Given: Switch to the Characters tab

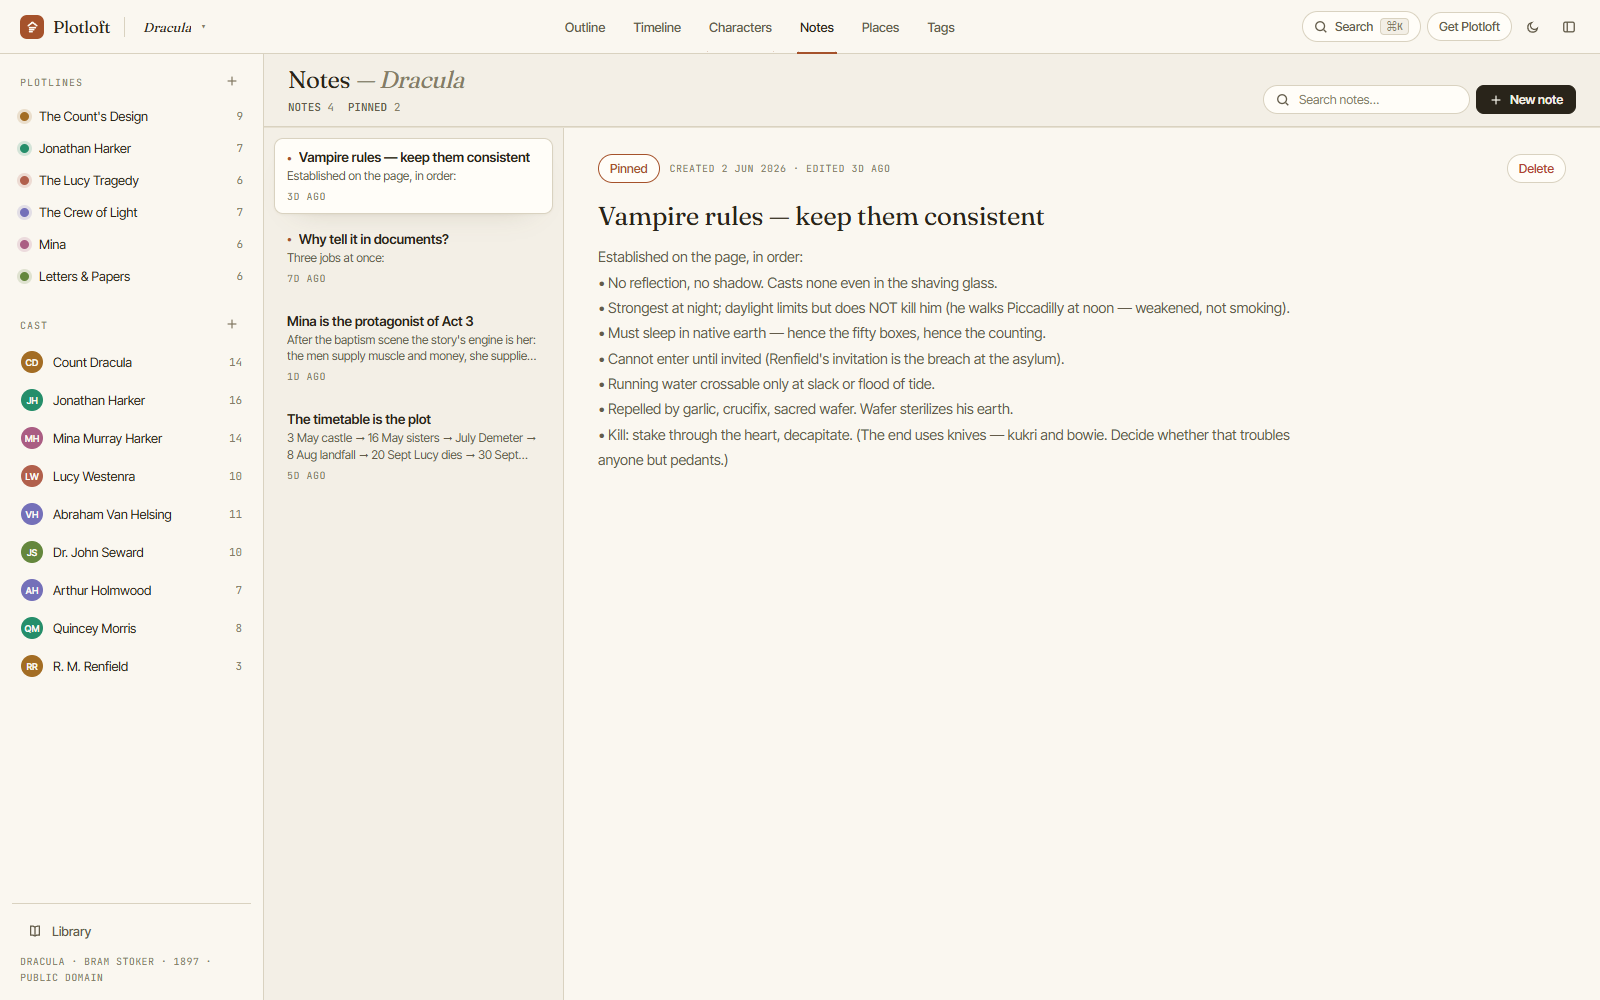Looking at the screenshot, I should [740, 27].
